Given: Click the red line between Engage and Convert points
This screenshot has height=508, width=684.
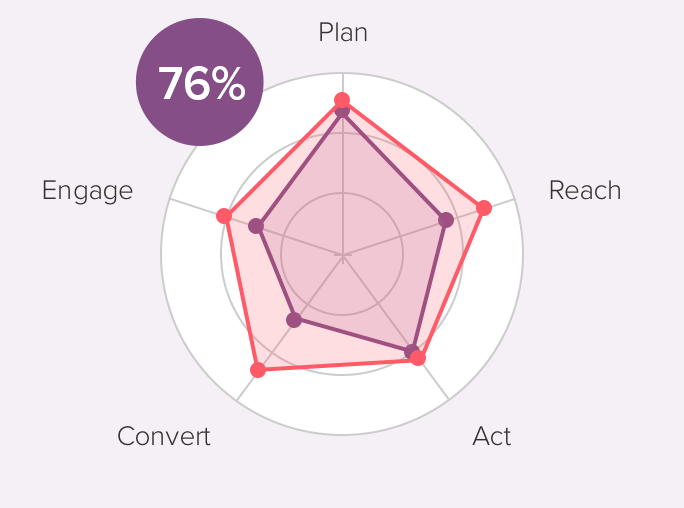Looking at the screenshot, I should [x=241, y=293].
